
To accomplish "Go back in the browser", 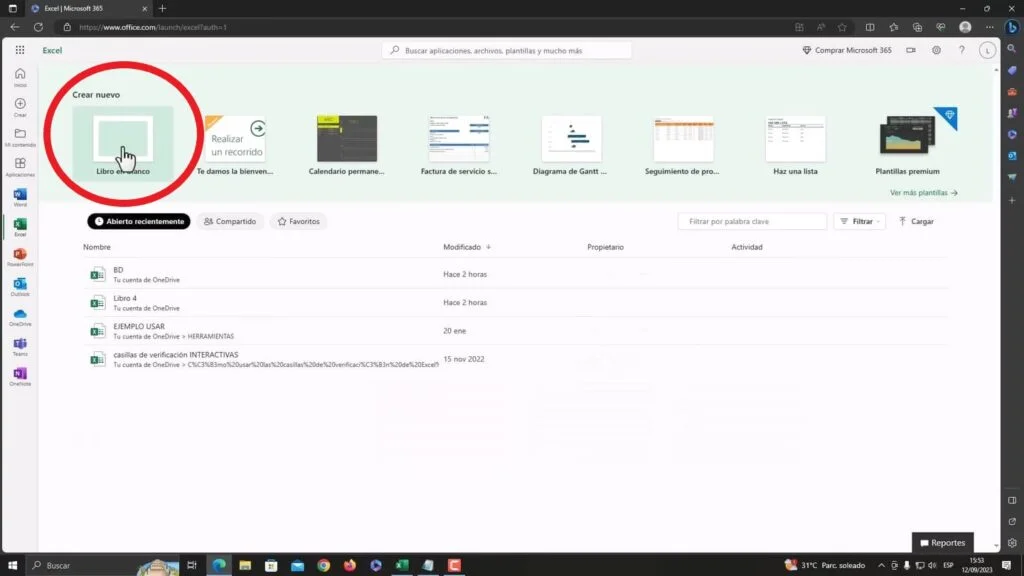I will tap(14, 27).
